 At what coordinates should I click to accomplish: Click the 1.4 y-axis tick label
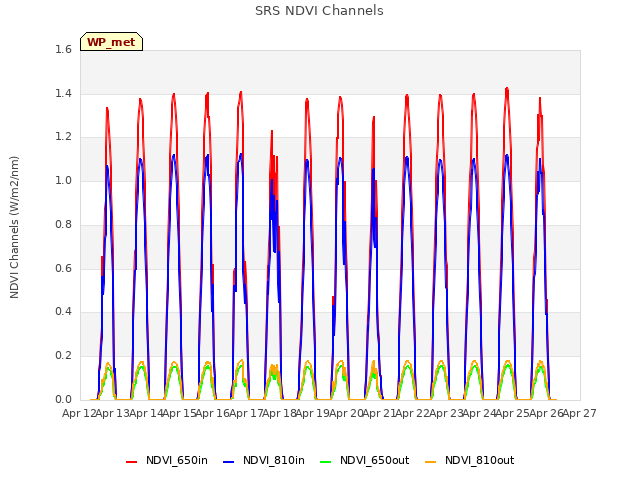pyautogui.click(x=63, y=93)
